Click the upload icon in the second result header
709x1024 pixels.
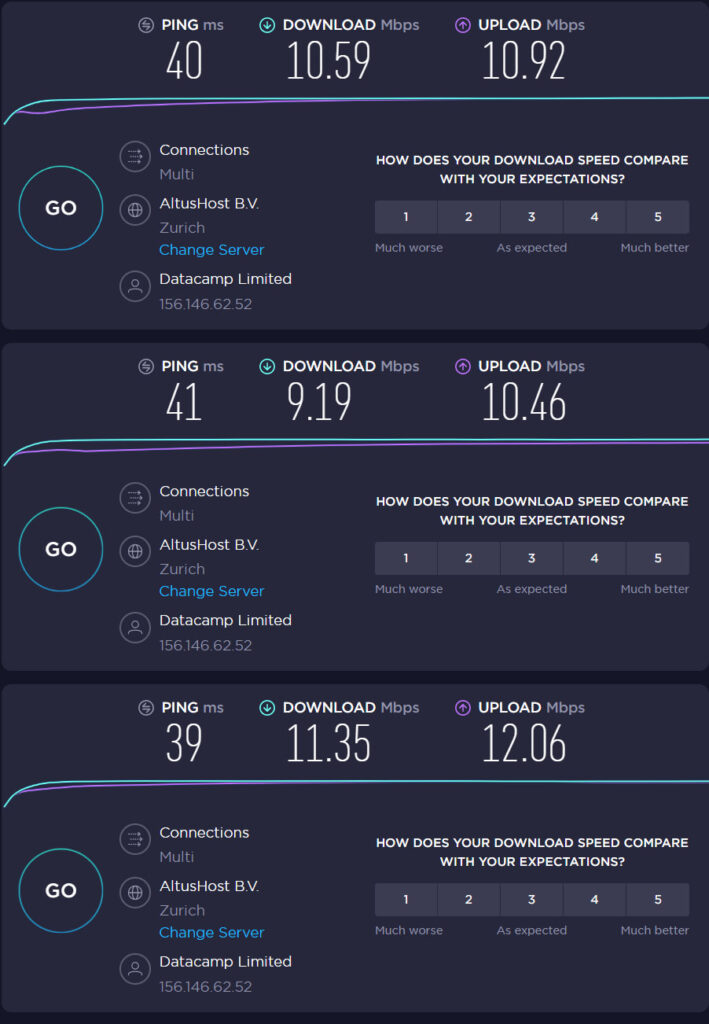tap(461, 366)
